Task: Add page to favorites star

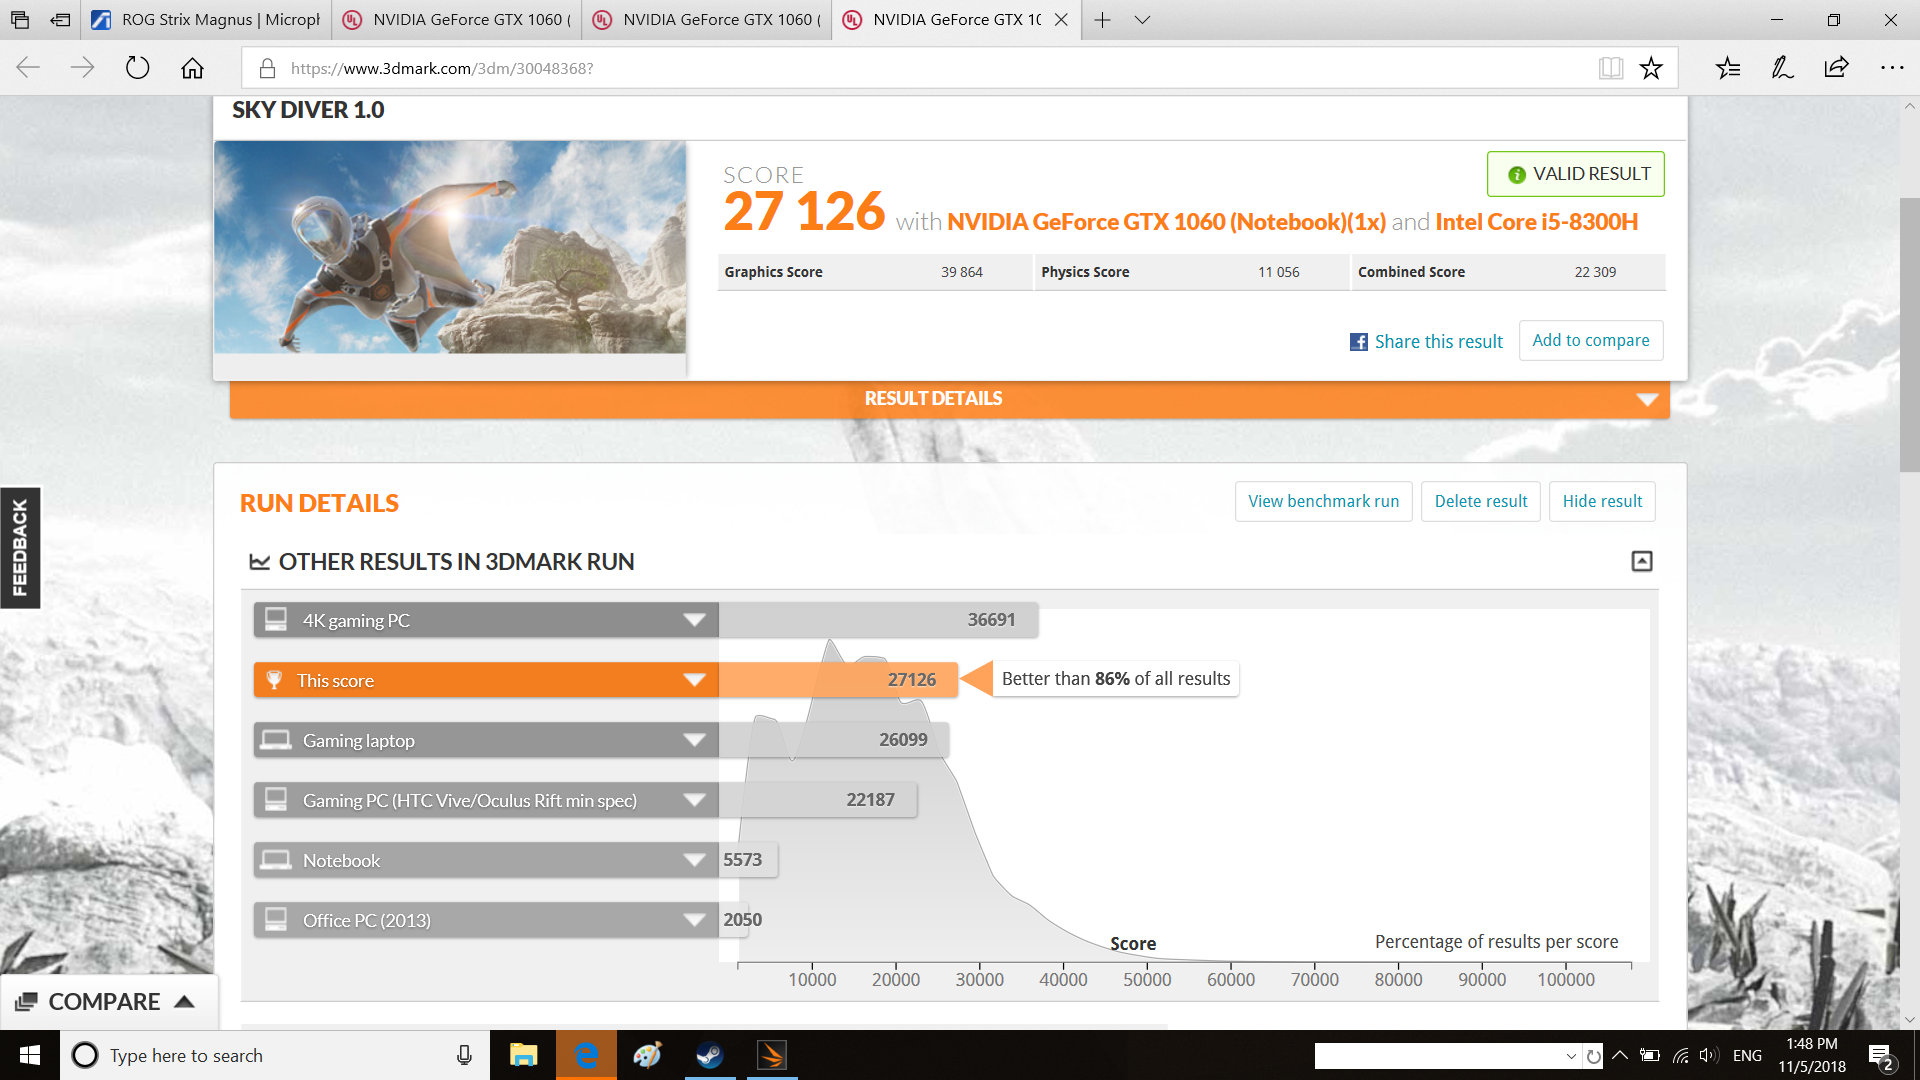Action: click(x=1651, y=68)
